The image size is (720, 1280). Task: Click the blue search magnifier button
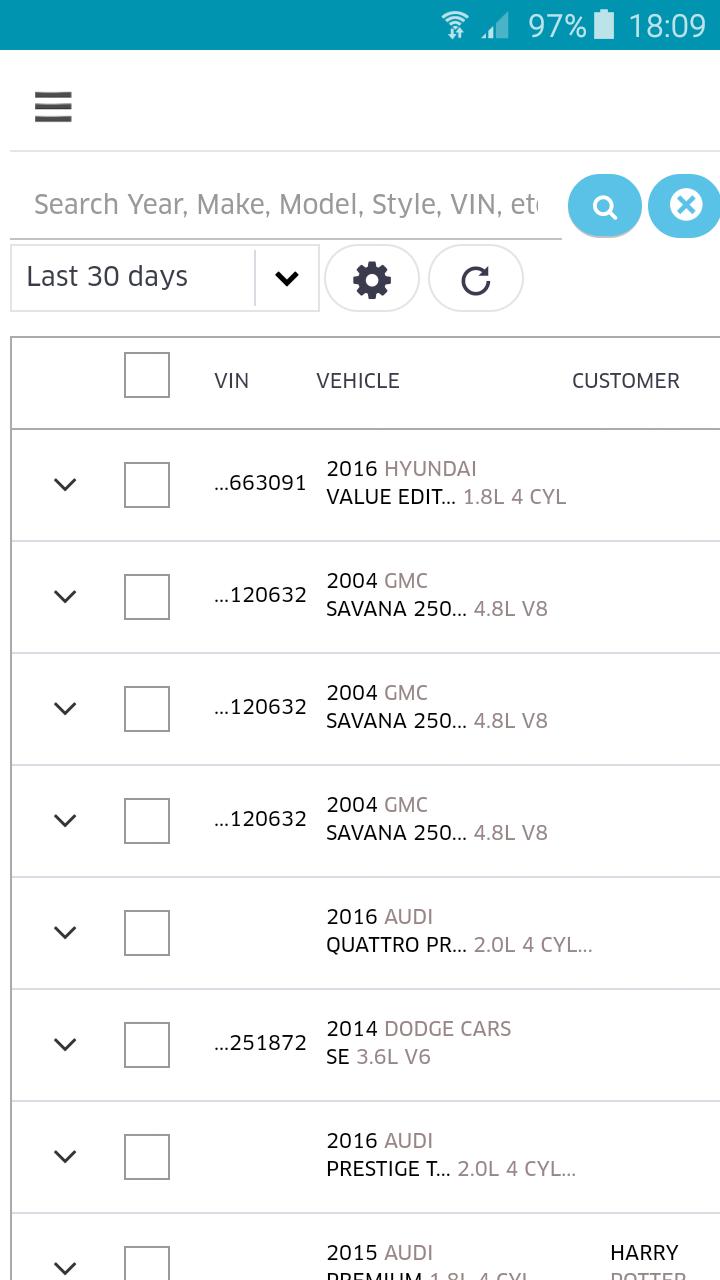coord(604,206)
